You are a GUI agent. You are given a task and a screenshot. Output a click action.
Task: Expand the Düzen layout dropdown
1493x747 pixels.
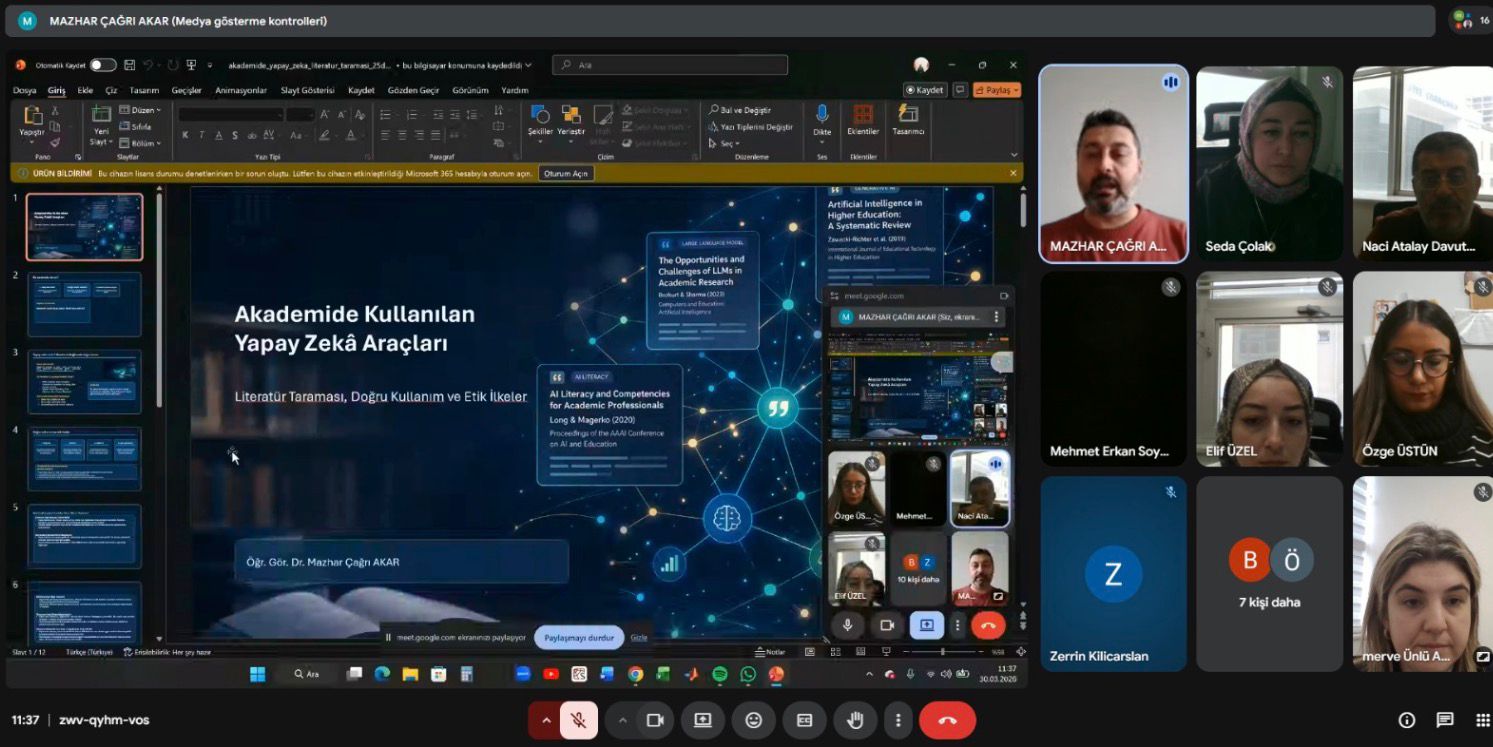140,110
